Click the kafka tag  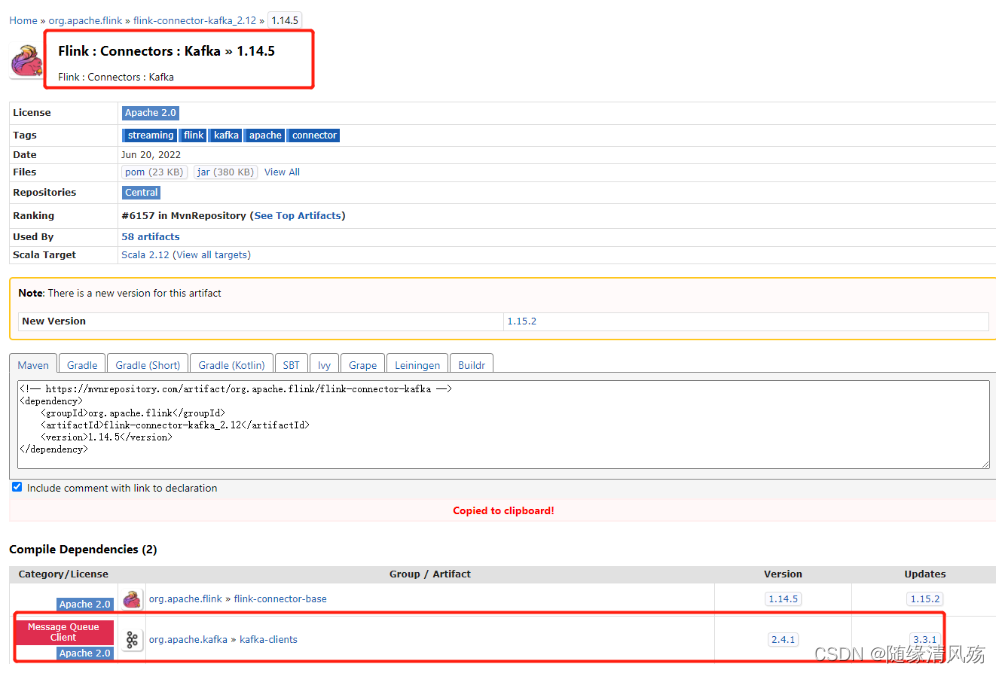click(226, 135)
